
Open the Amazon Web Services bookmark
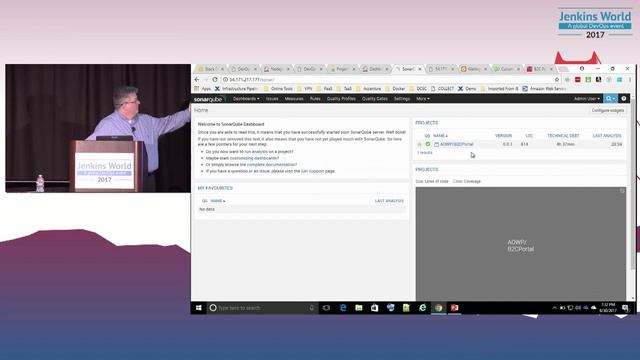click(544, 89)
